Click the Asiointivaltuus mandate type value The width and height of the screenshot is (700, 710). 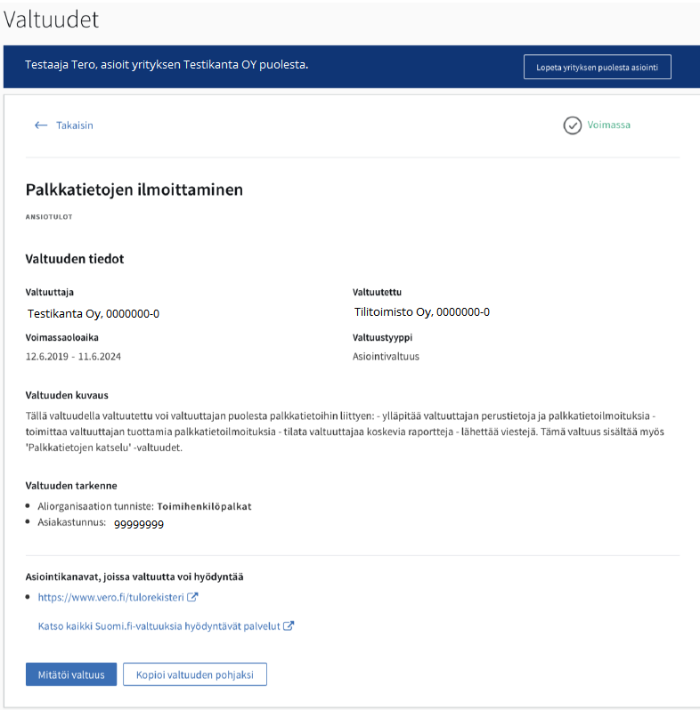386,356
